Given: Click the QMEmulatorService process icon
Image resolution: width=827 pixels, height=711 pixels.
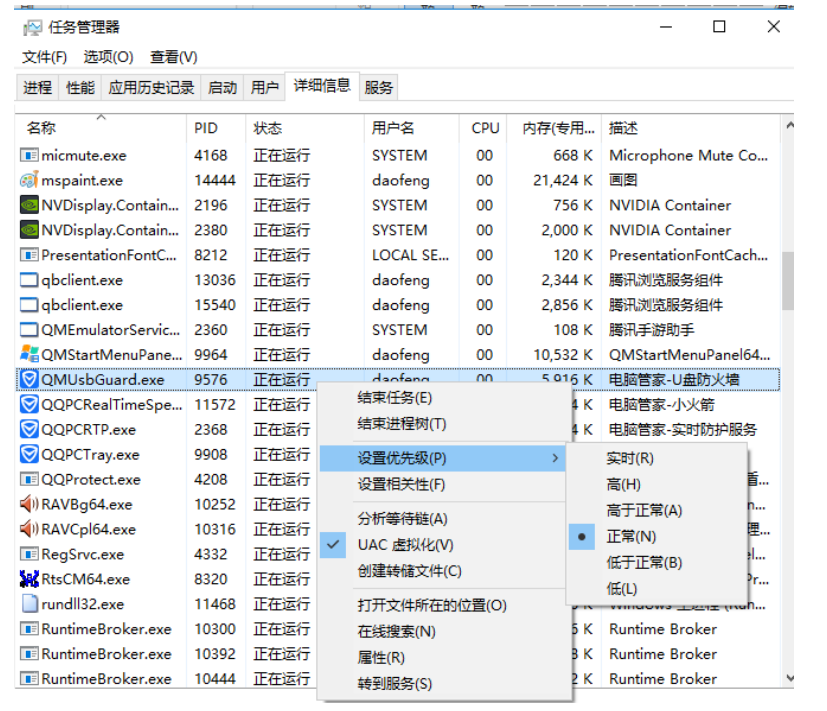Looking at the screenshot, I should click(29, 329).
